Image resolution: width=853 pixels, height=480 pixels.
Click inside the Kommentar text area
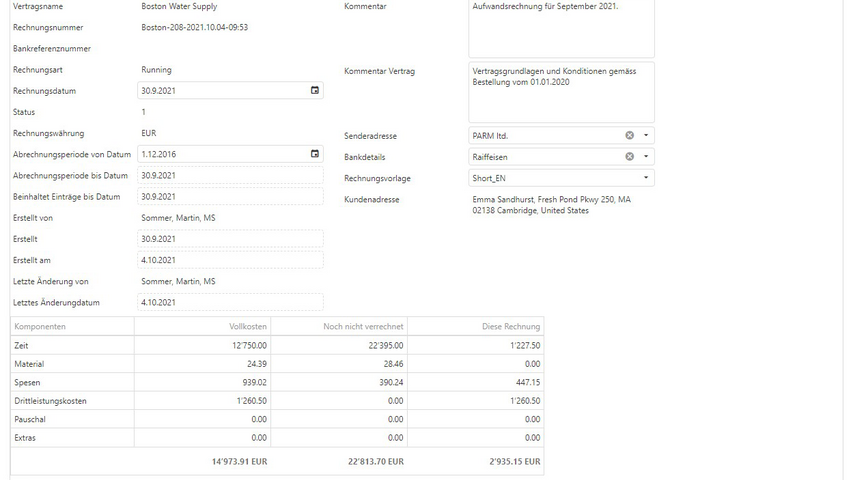point(560,30)
